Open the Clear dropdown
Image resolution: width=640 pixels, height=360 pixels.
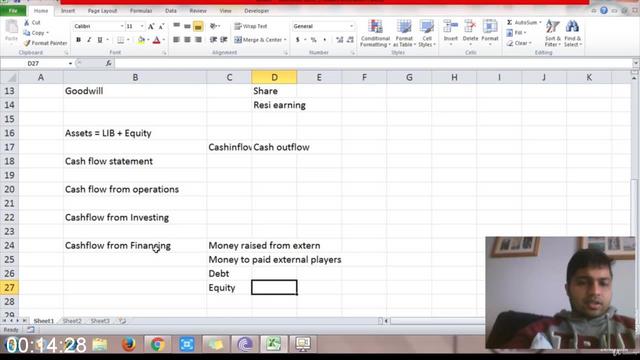pos(519,43)
